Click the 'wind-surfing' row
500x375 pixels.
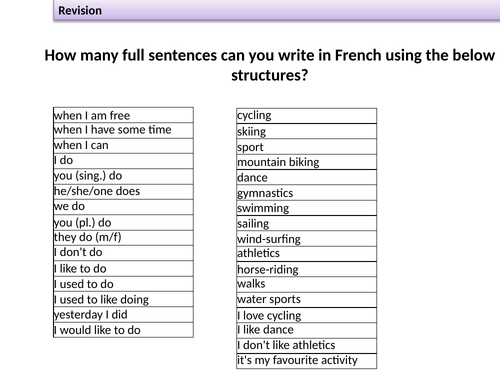[x=307, y=238]
